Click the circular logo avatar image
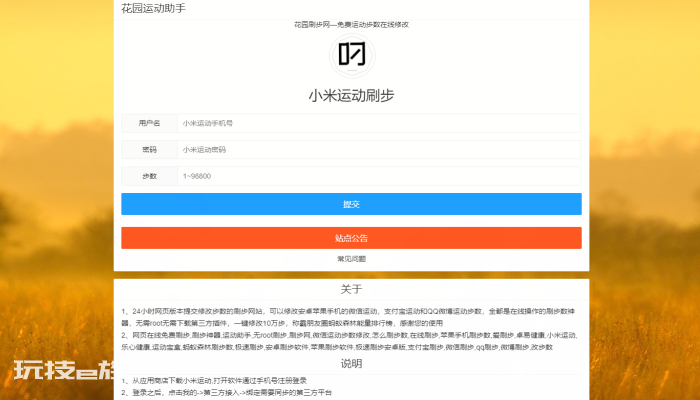This screenshot has height=400, width=700. pos(352,56)
